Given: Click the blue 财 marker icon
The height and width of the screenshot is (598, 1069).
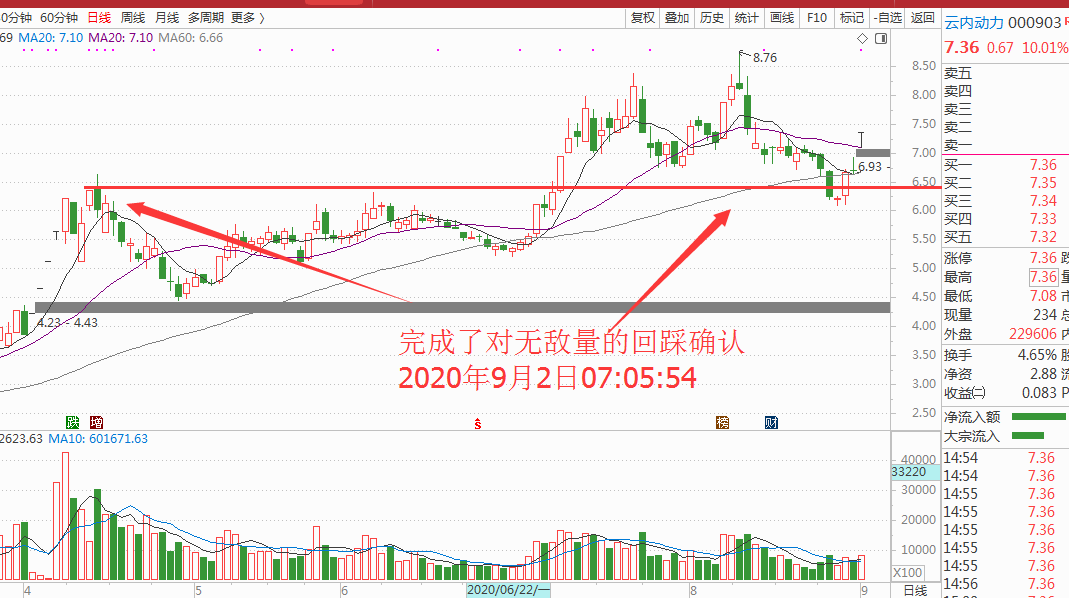Looking at the screenshot, I should click(x=771, y=422).
